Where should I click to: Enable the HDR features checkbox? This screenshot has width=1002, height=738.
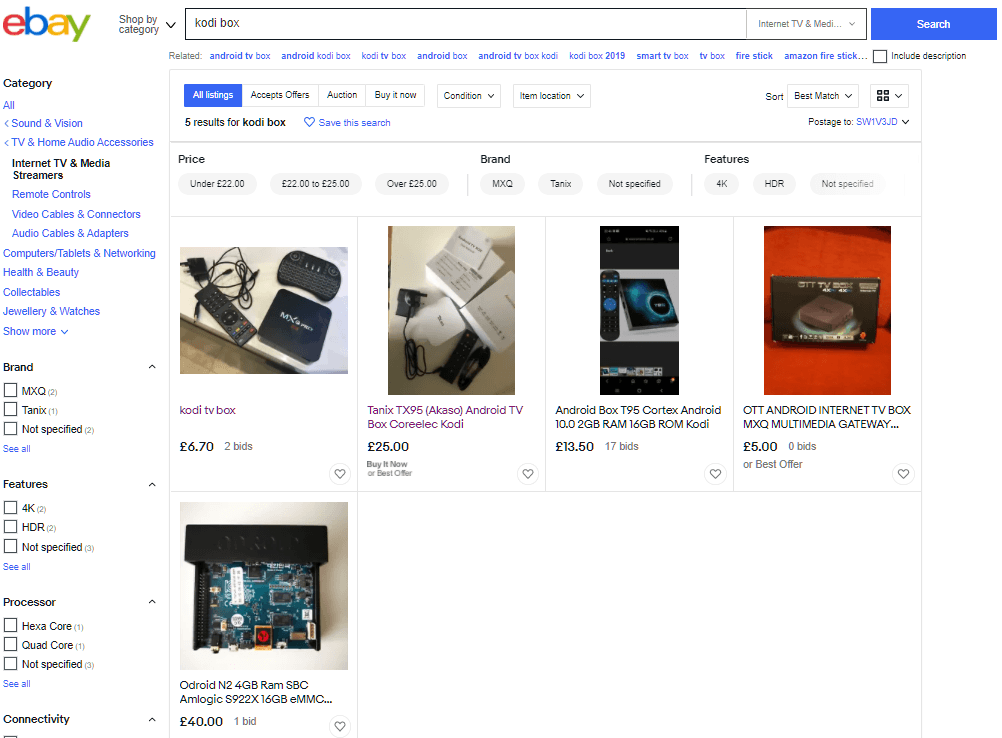[10, 527]
